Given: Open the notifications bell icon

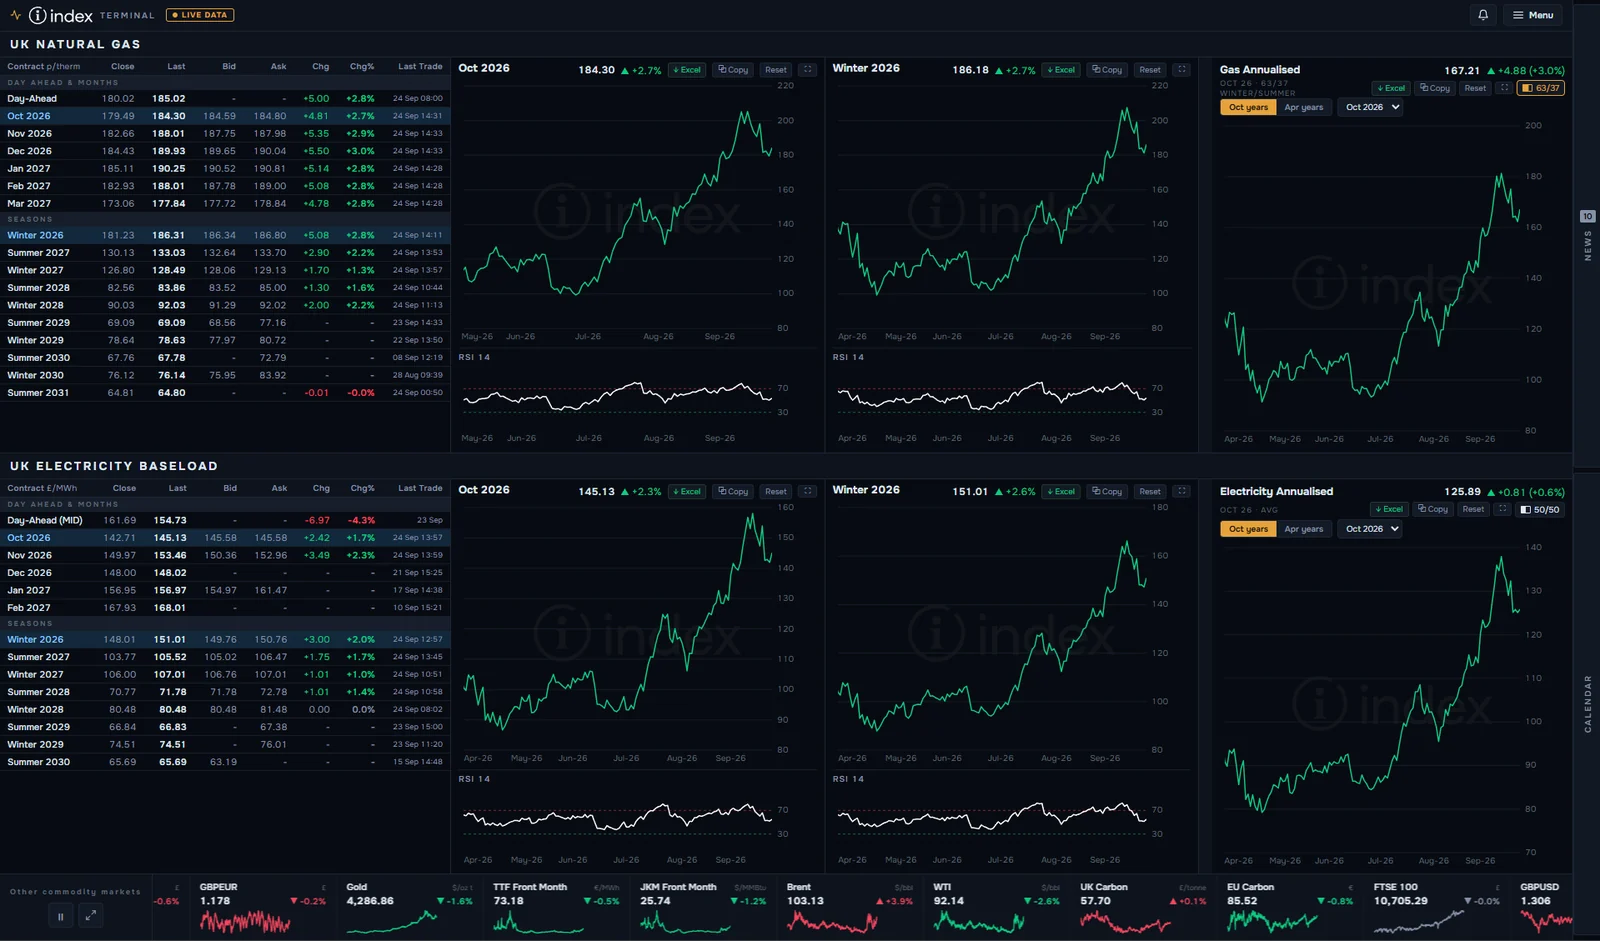Looking at the screenshot, I should click(x=1483, y=15).
